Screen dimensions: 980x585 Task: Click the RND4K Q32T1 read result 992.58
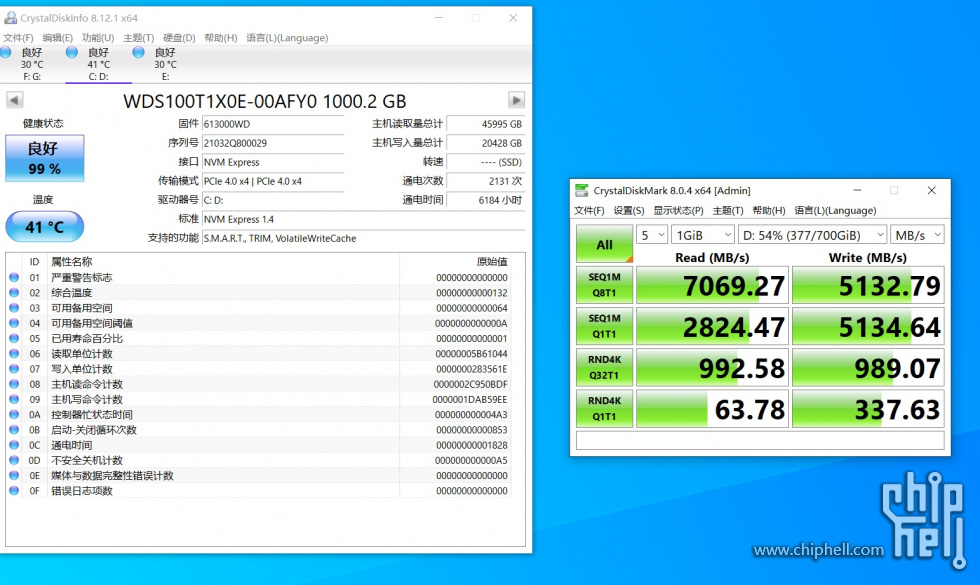(x=712, y=368)
